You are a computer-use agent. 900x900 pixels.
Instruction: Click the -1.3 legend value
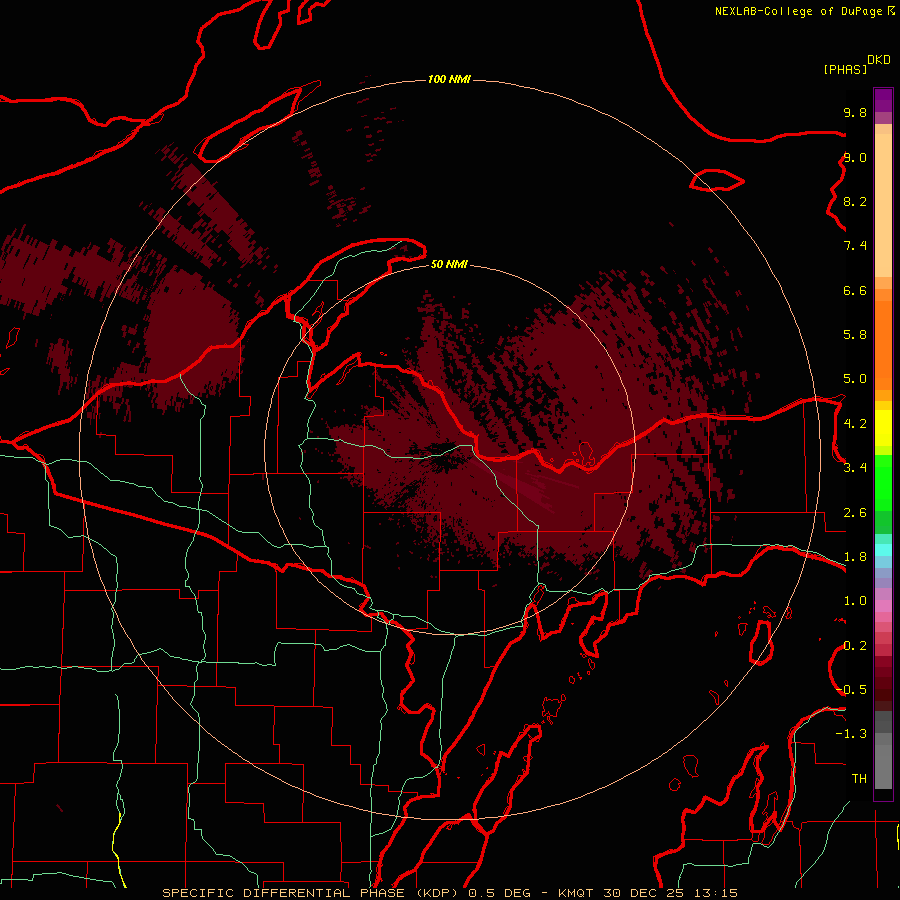point(851,734)
